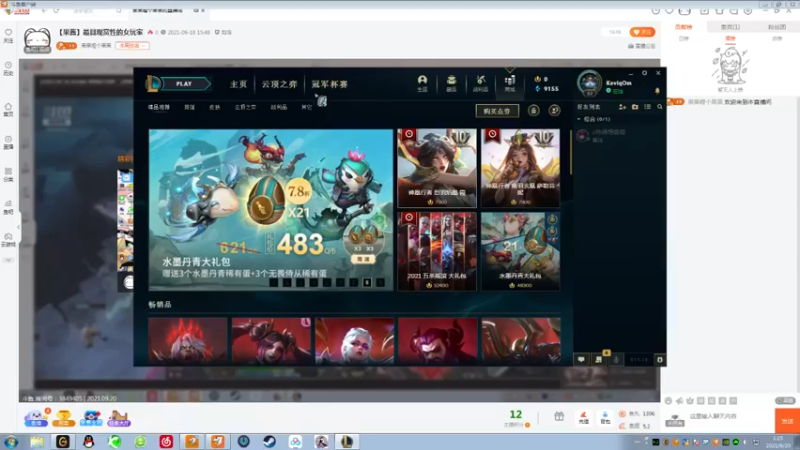The height and width of the screenshot is (450, 800).
Task: Click the orange 发送 send button
Action: tap(787, 421)
